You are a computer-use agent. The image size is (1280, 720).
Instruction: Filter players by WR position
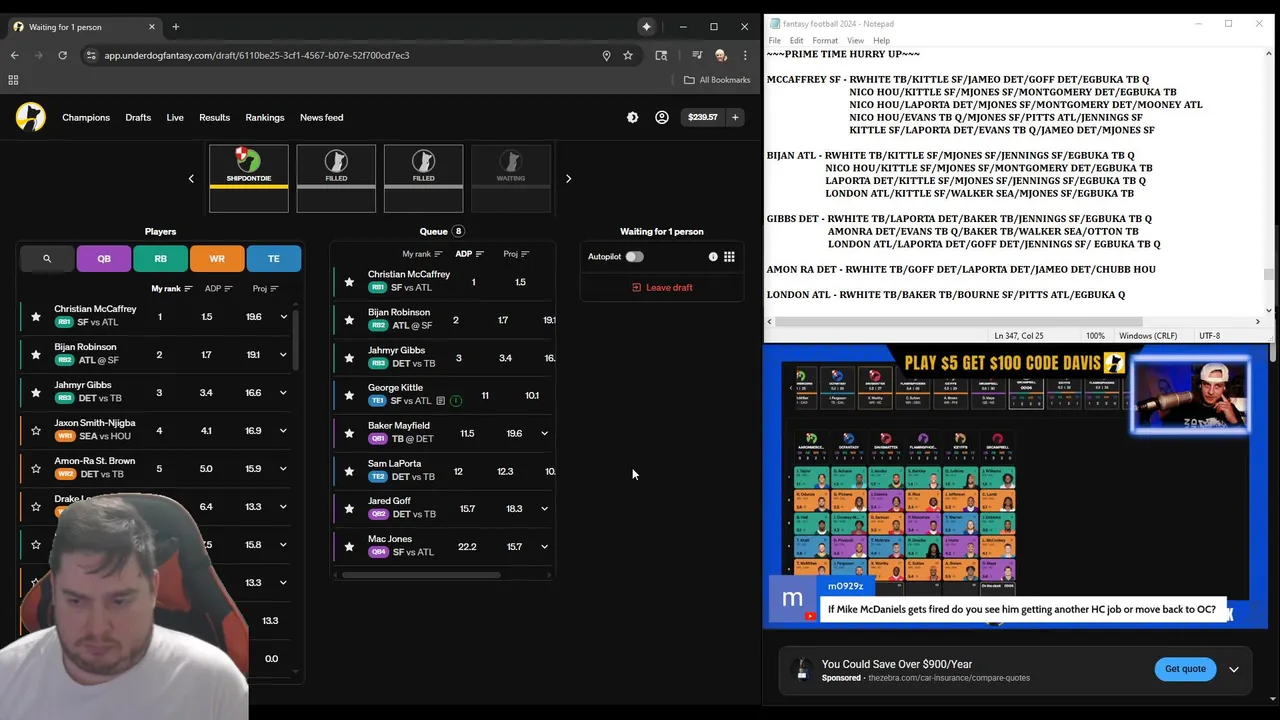click(x=217, y=258)
